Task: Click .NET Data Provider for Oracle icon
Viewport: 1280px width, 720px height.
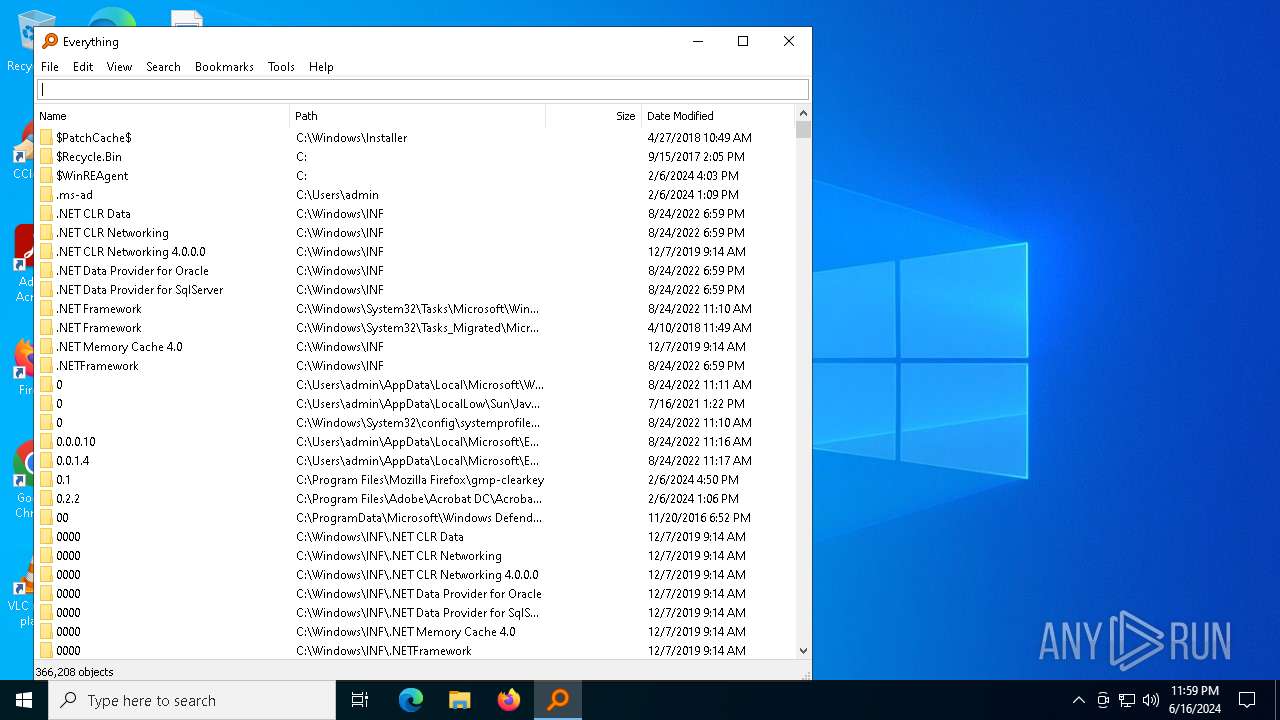Action: click(46, 270)
